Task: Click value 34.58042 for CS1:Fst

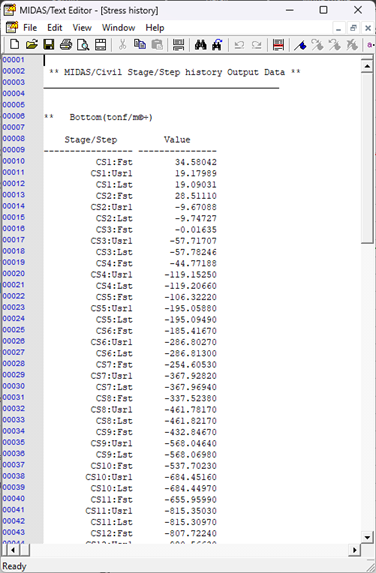Action: click(195, 162)
